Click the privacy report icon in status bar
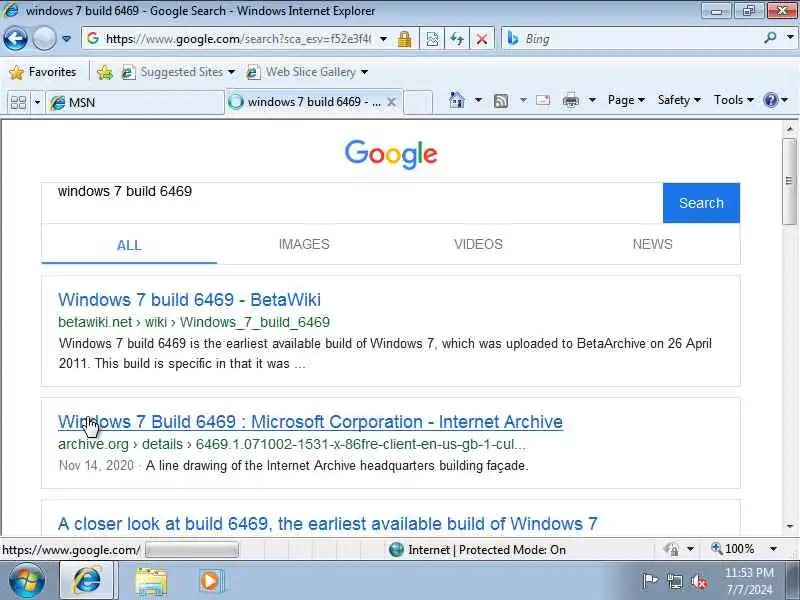This screenshot has width=800, height=600. (x=671, y=549)
